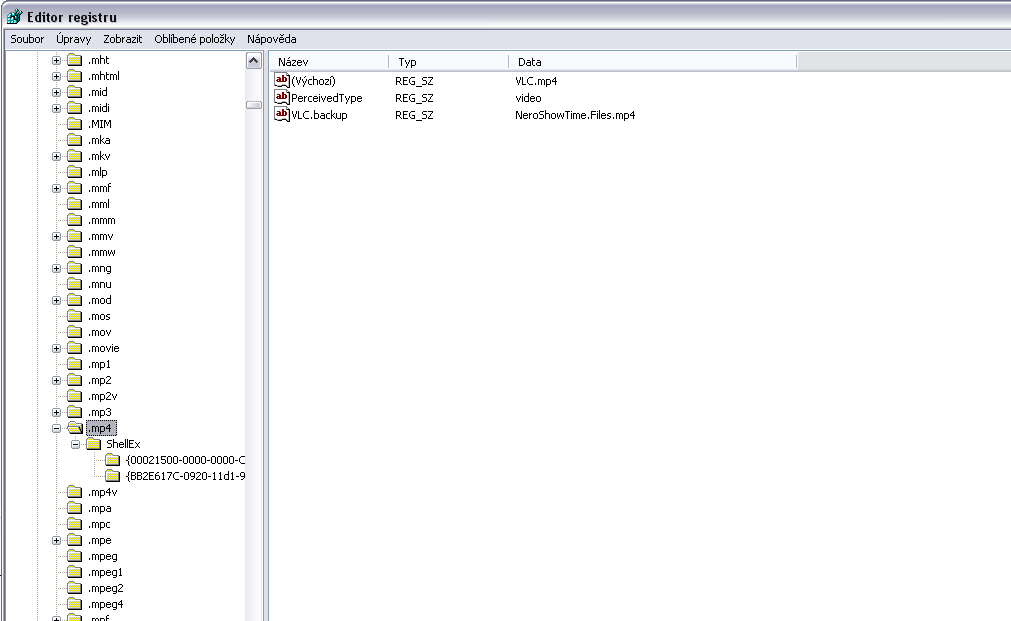Screen dimensions: 1011x621
Task: Select the video data value
Action: point(528,98)
